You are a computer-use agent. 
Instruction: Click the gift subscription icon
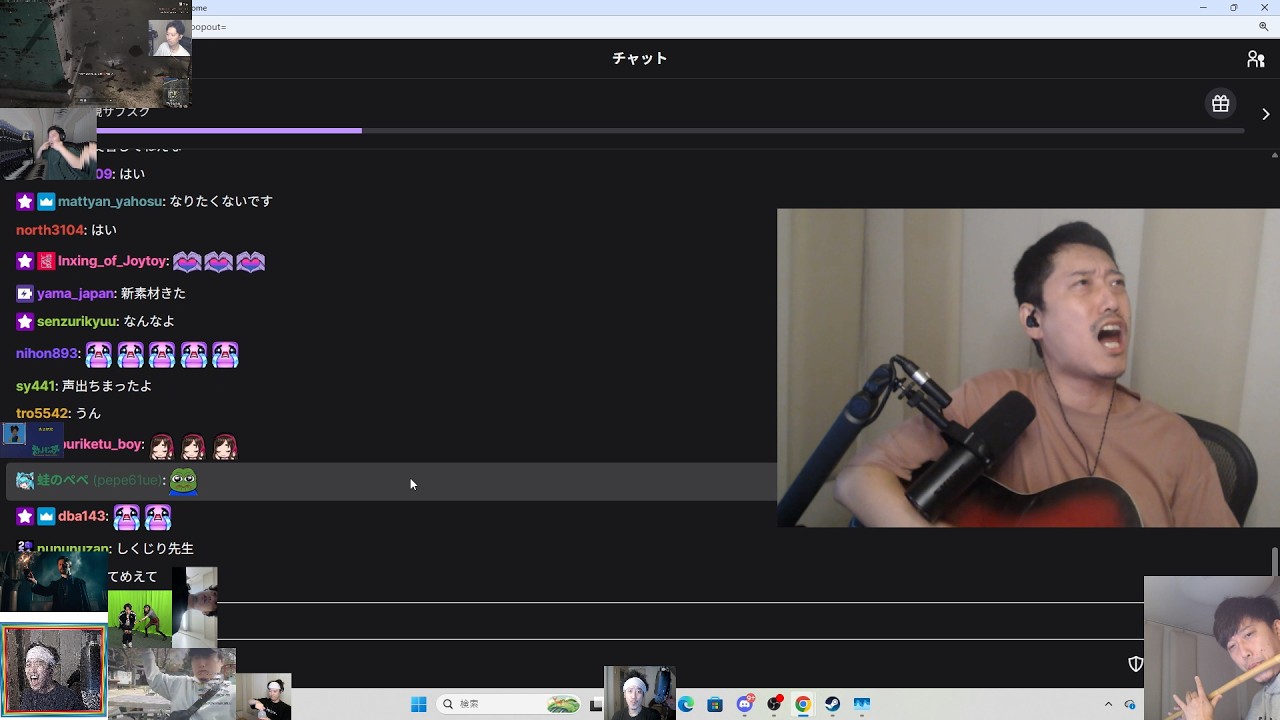point(1220,104)
